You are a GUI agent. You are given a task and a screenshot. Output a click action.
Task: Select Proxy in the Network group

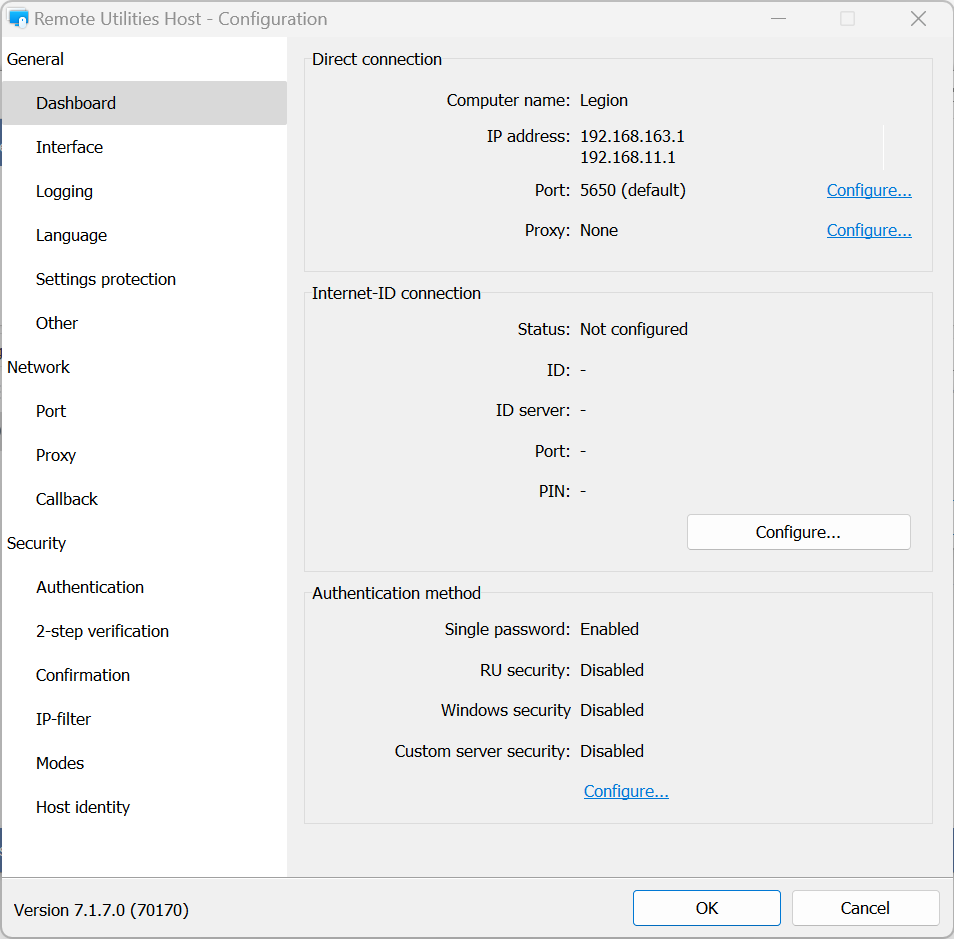pos(56,455)
